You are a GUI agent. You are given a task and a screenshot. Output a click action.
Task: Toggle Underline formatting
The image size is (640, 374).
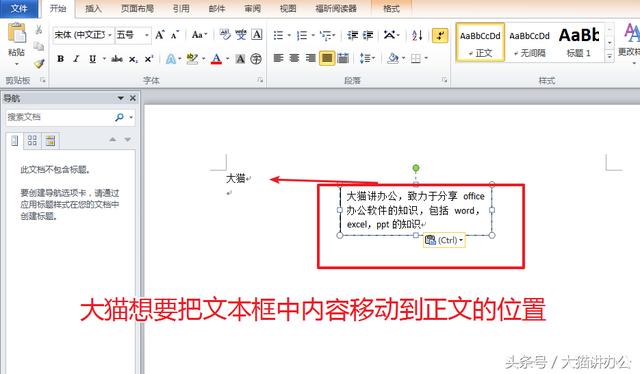(93, 59)
